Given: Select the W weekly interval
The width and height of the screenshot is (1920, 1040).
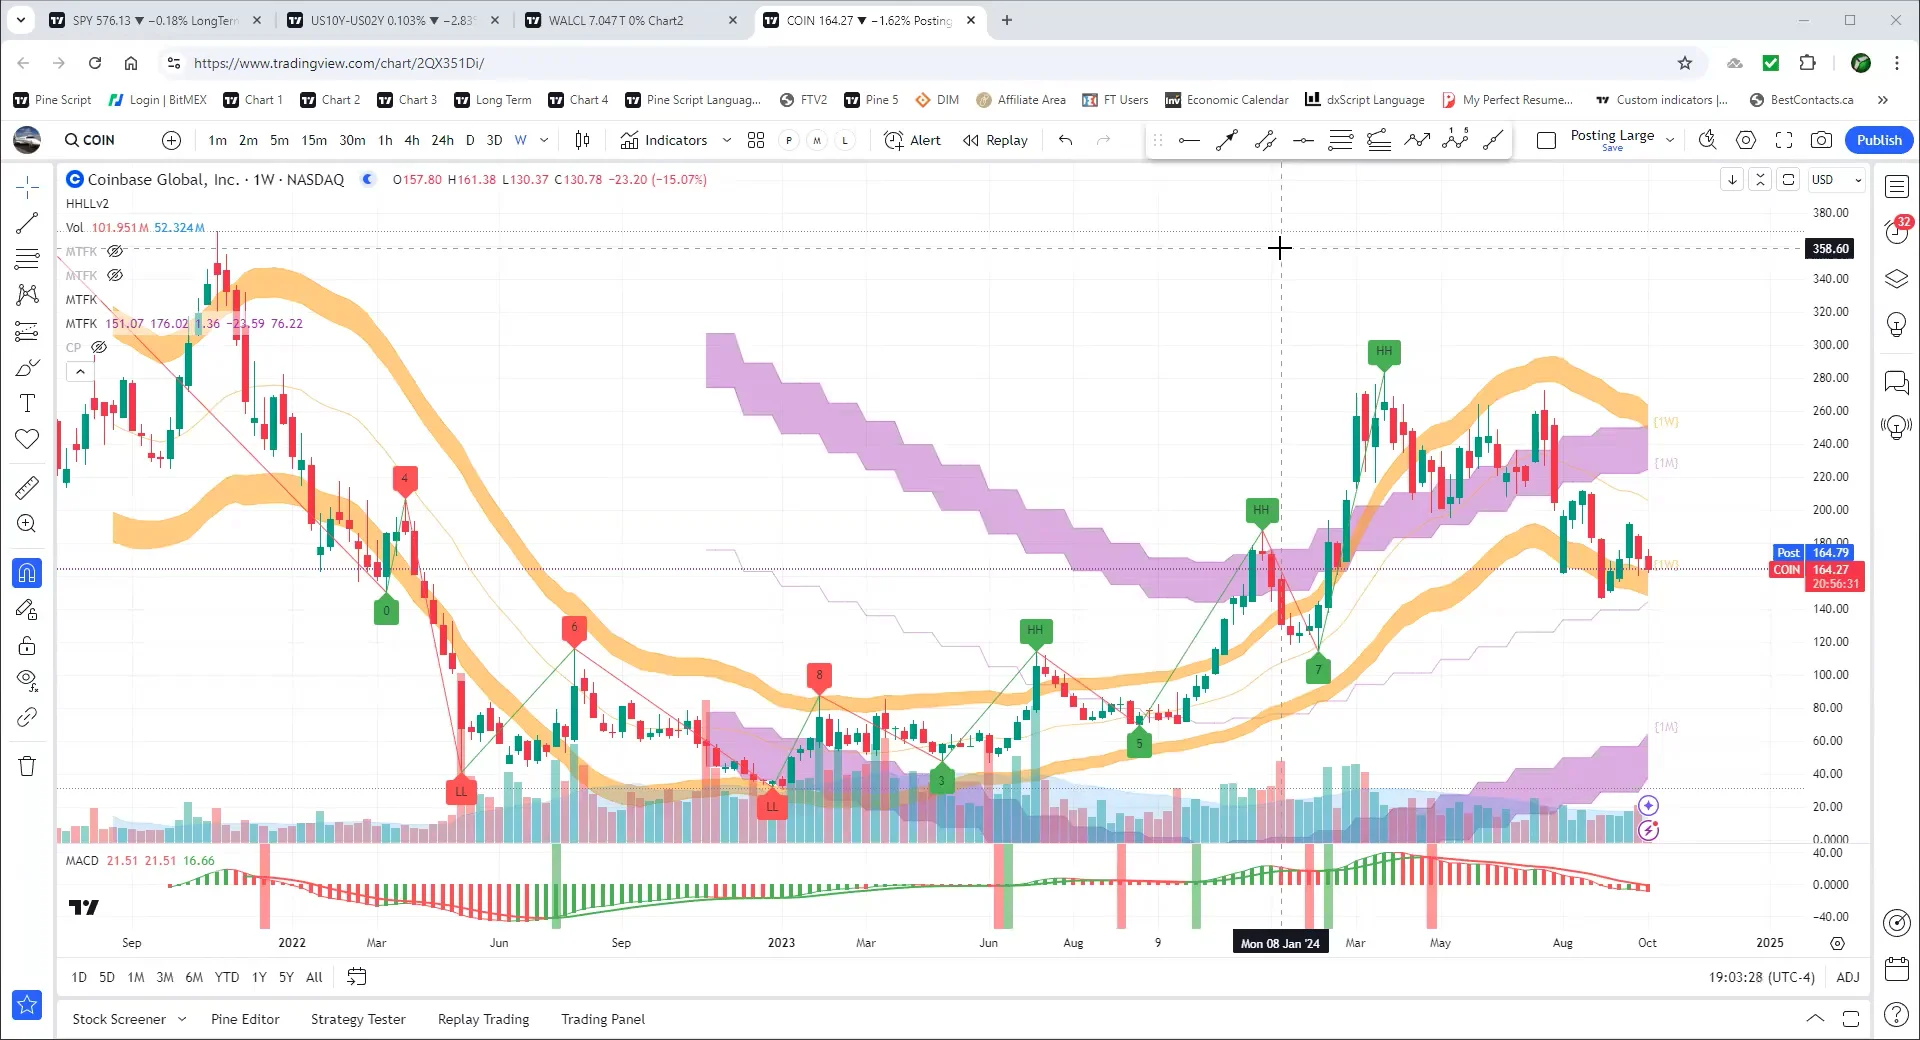Looking at the screenshot, I should coord(520,141).
